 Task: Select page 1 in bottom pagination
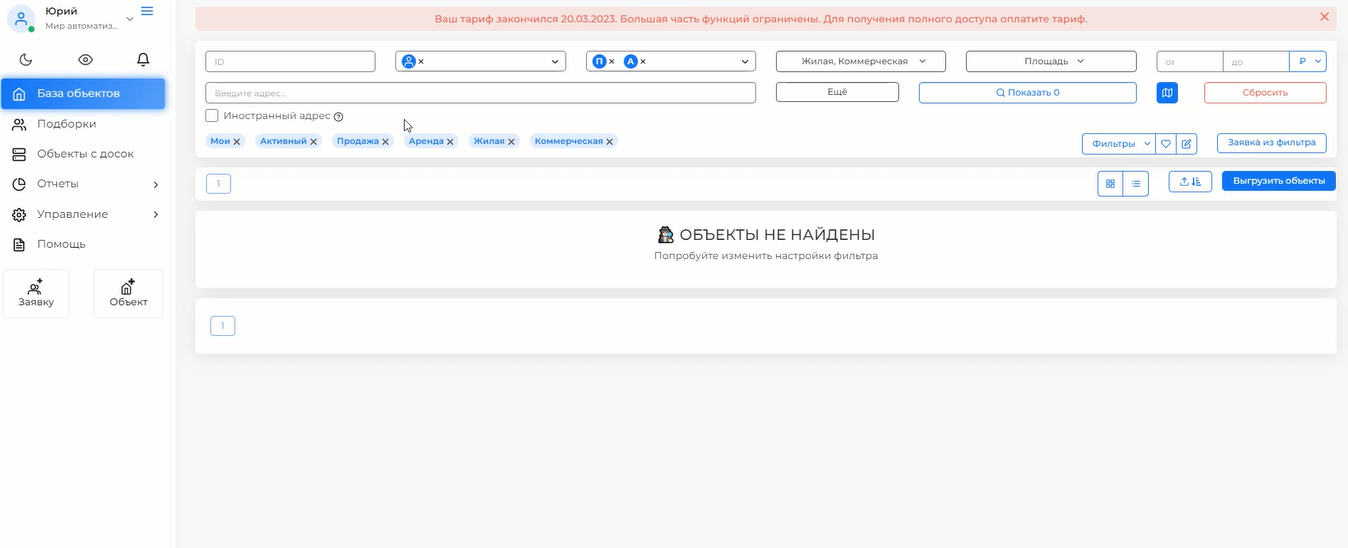(x=223, y=326)
